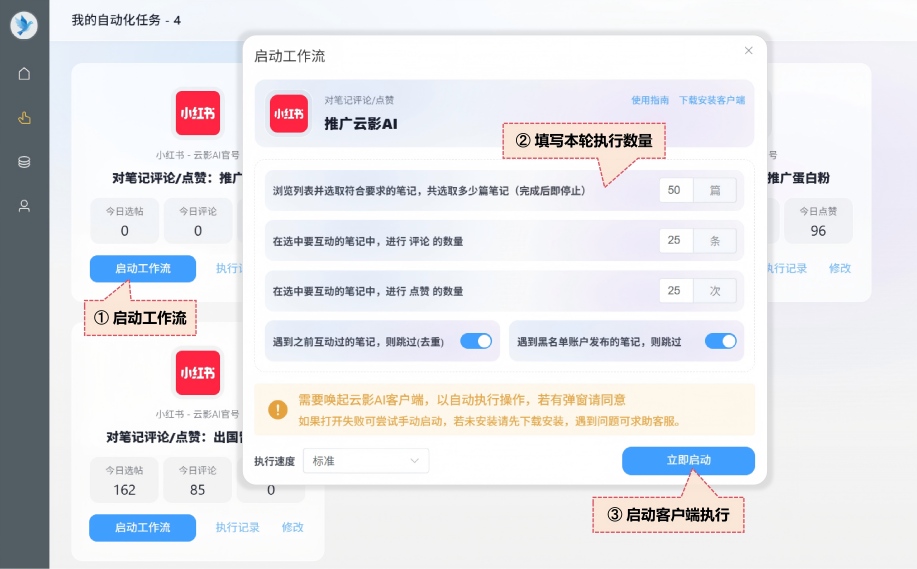The width and height of the screenshot is (917, 569).
Task: Select the pointing hand automation icon
Action: coord(24,118)
